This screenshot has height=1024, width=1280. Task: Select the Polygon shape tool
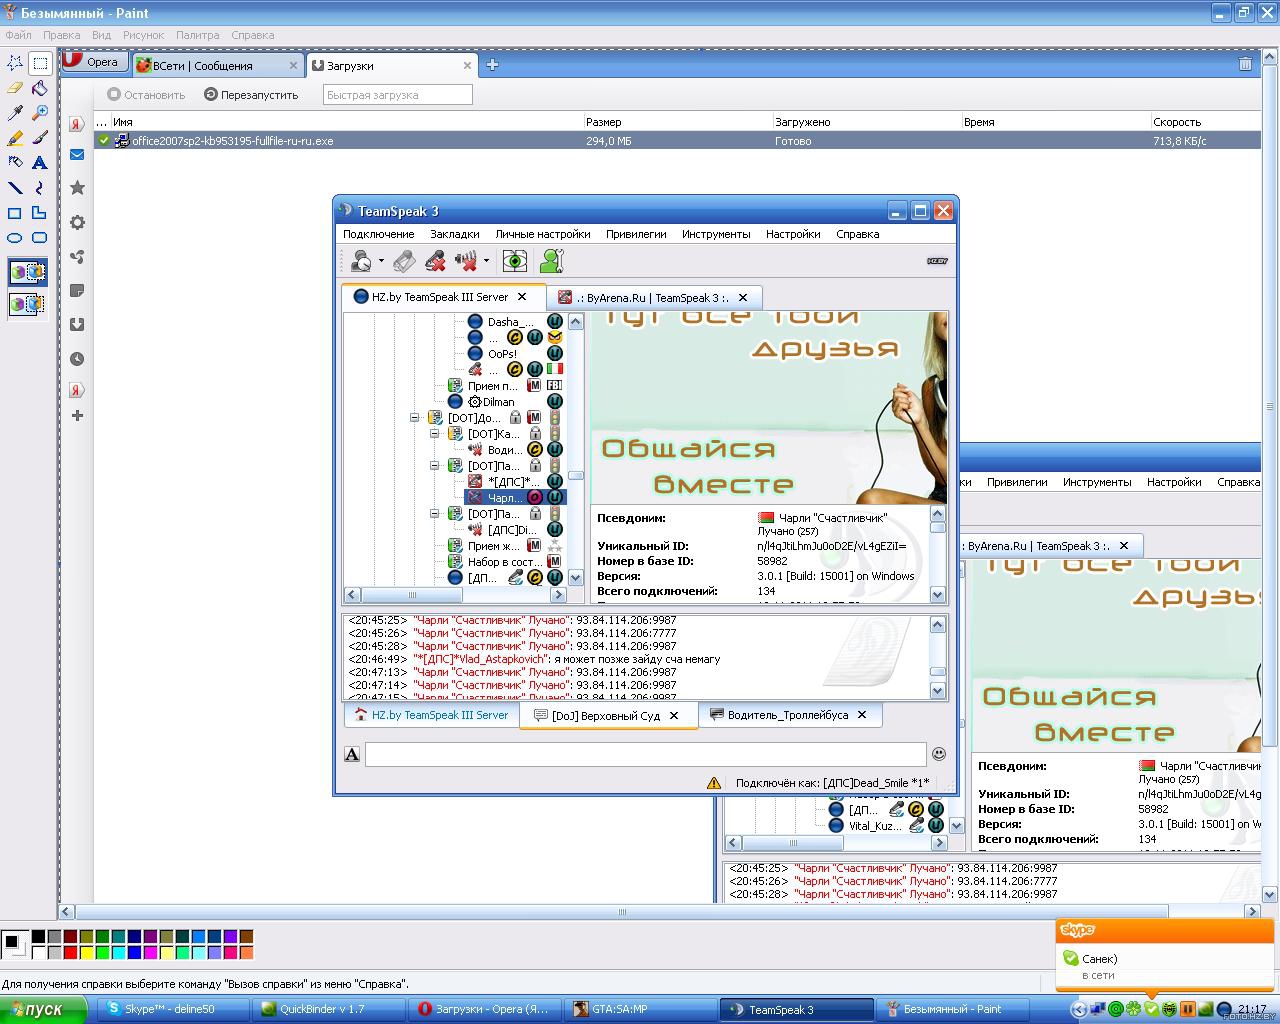tap(40, 212)
